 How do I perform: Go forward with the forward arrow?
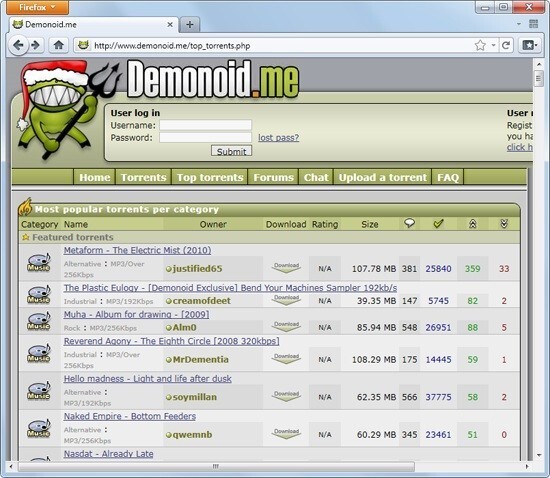[x=35, y=45]
